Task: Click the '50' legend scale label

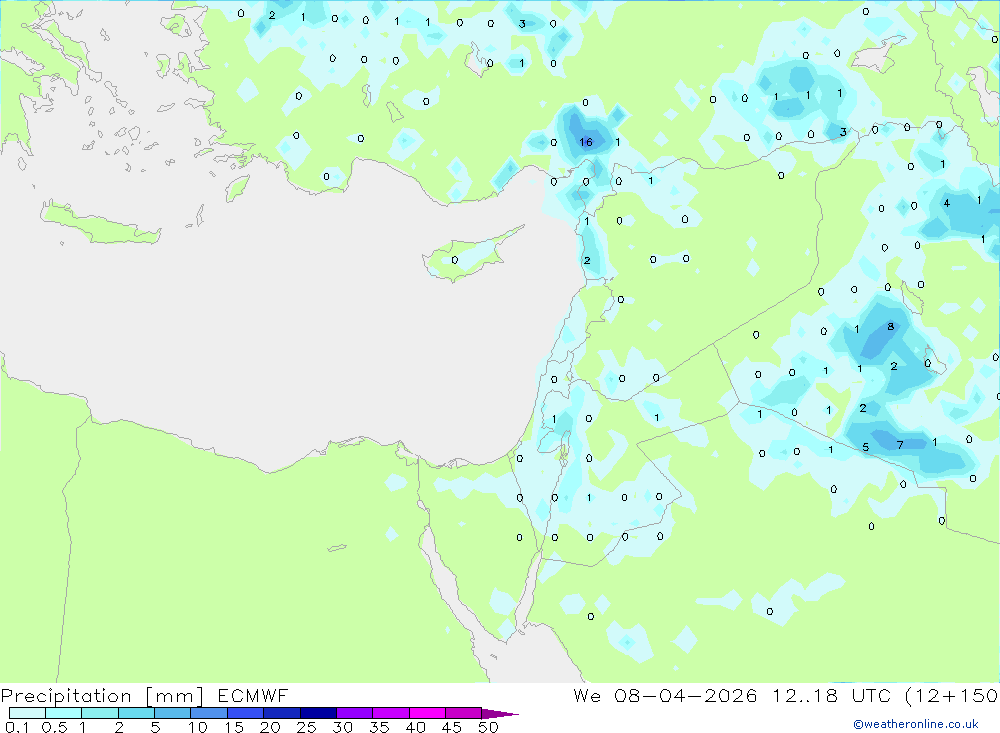Action: (489, 727)
